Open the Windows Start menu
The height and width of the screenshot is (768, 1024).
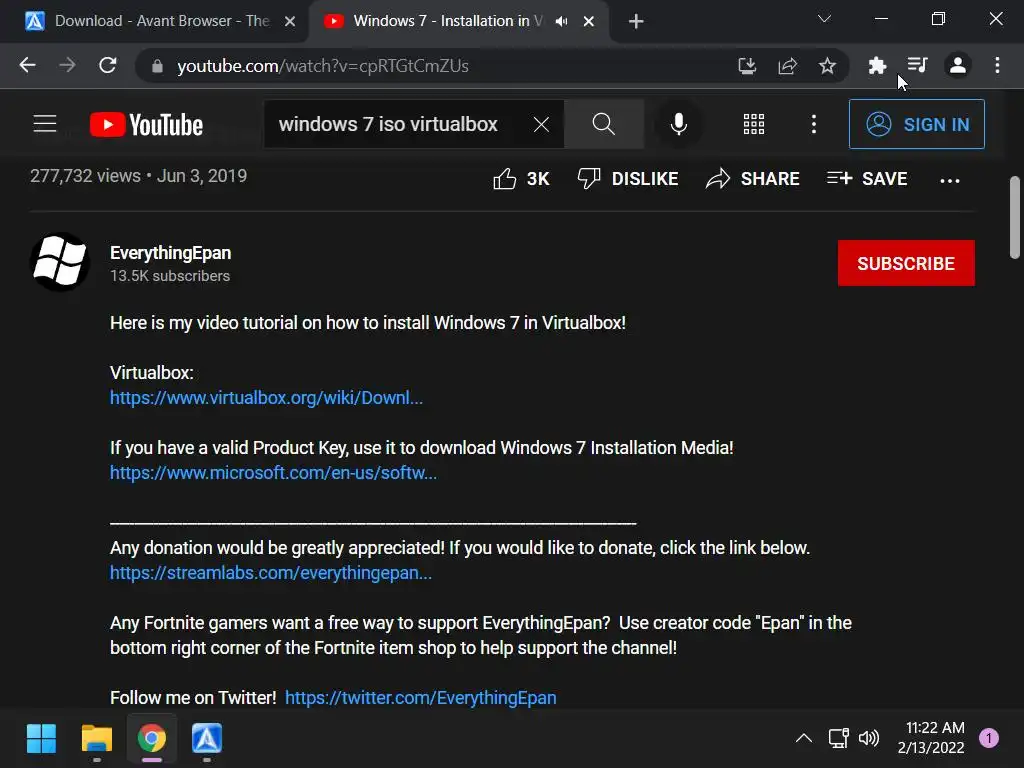pos(41,739)
